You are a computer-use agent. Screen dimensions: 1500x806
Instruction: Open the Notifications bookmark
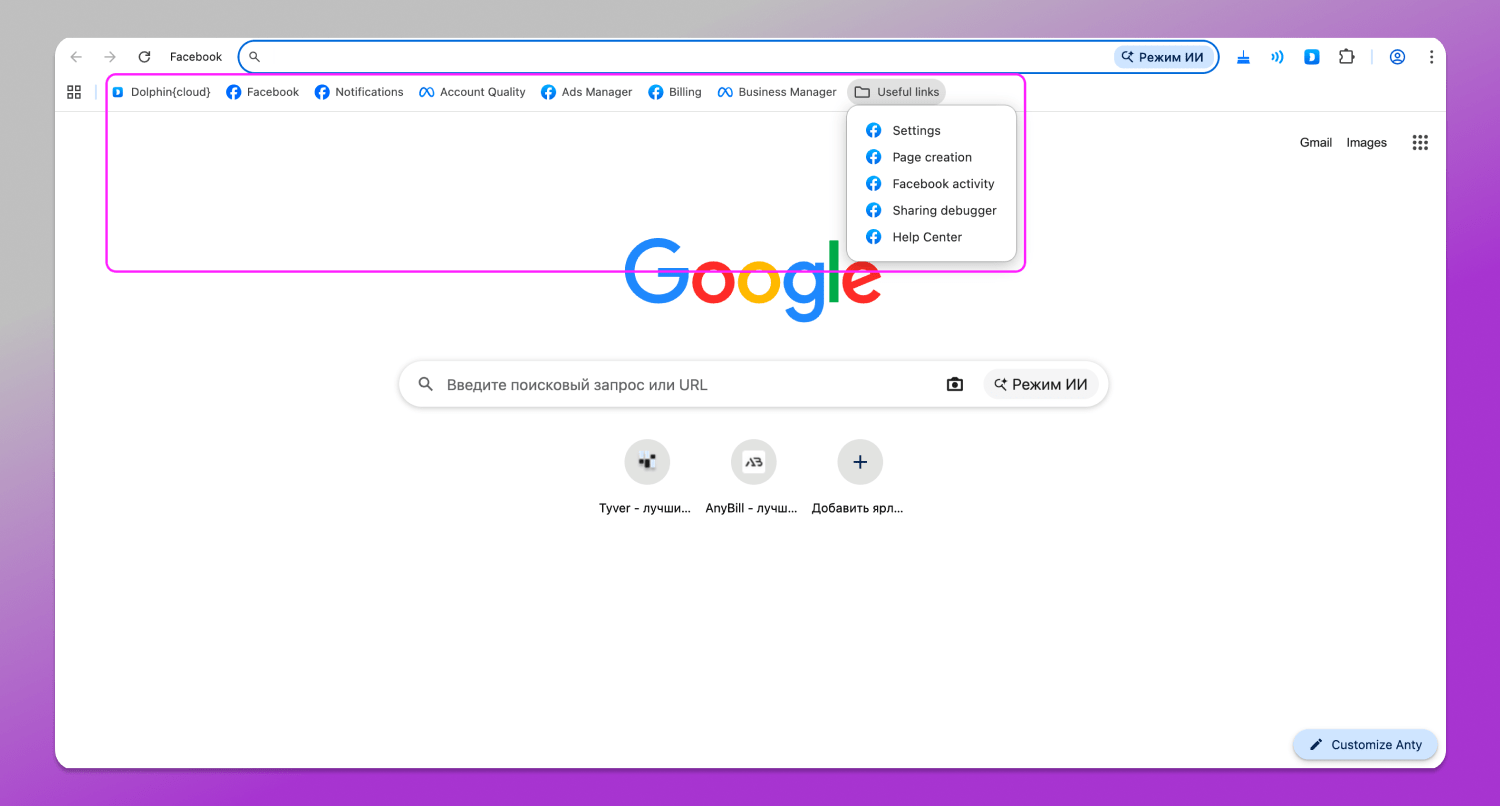coord(359,92)
